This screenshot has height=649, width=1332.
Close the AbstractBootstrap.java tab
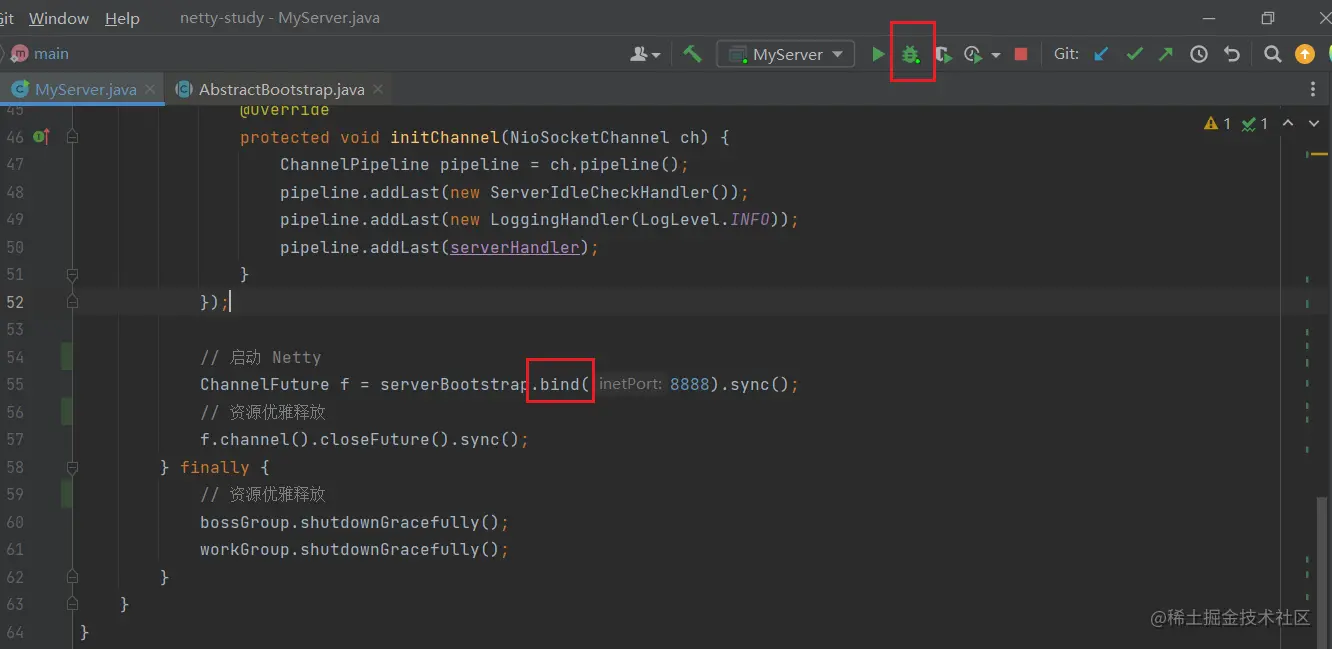click(x=378, y=89)
